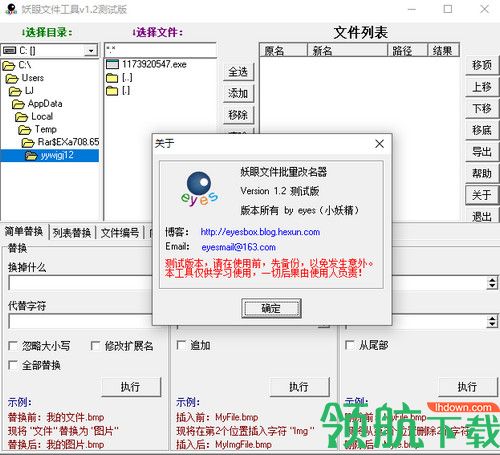Click the 帮助 (help) button
Image resolution: width=500 pixels, height=455 pixels.
point(482,173)
